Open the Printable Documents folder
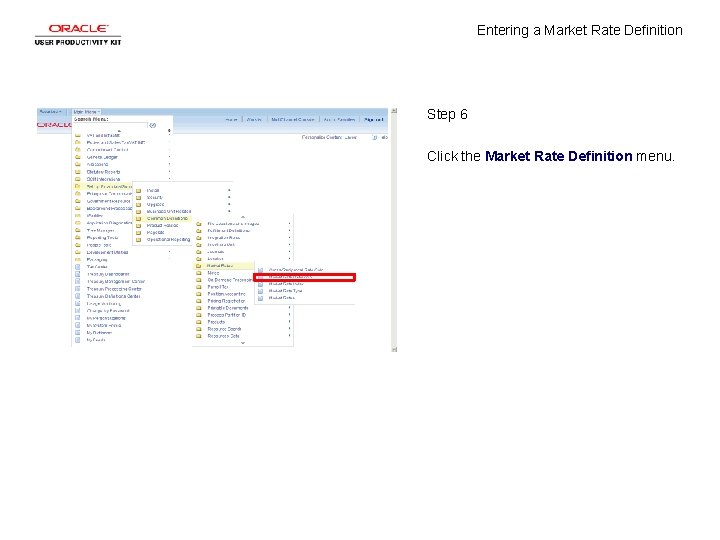Screen dimensions: 720x540 click(x=228, y=308)
